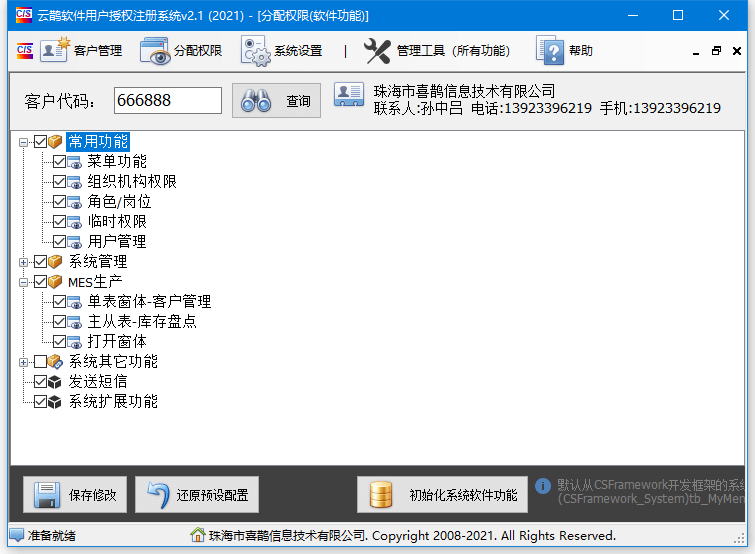Toggle the 系统其它功能 checkbox
Image resolution: width=755 pixels, height=554 pixels.
(40, 361)
